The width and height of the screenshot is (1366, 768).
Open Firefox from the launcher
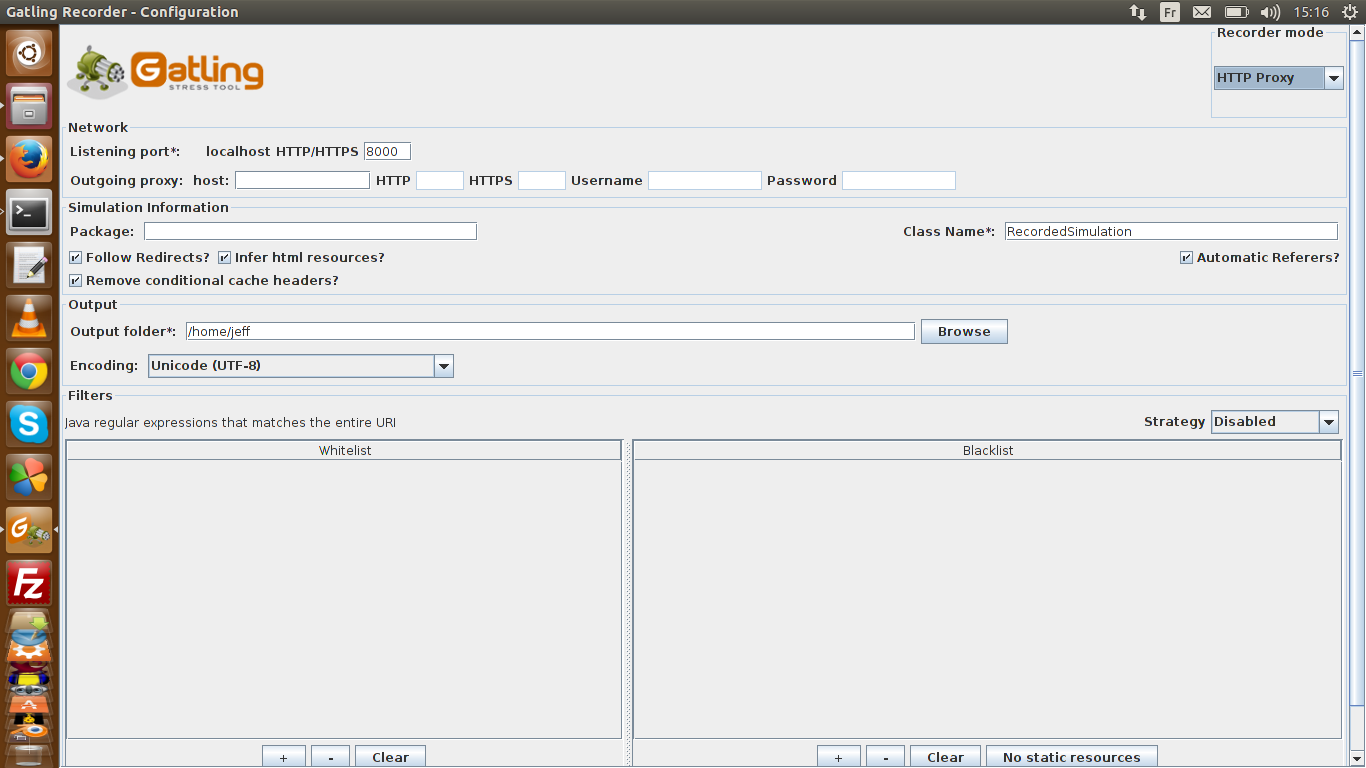pyautogui.click(x=29, y=158)
